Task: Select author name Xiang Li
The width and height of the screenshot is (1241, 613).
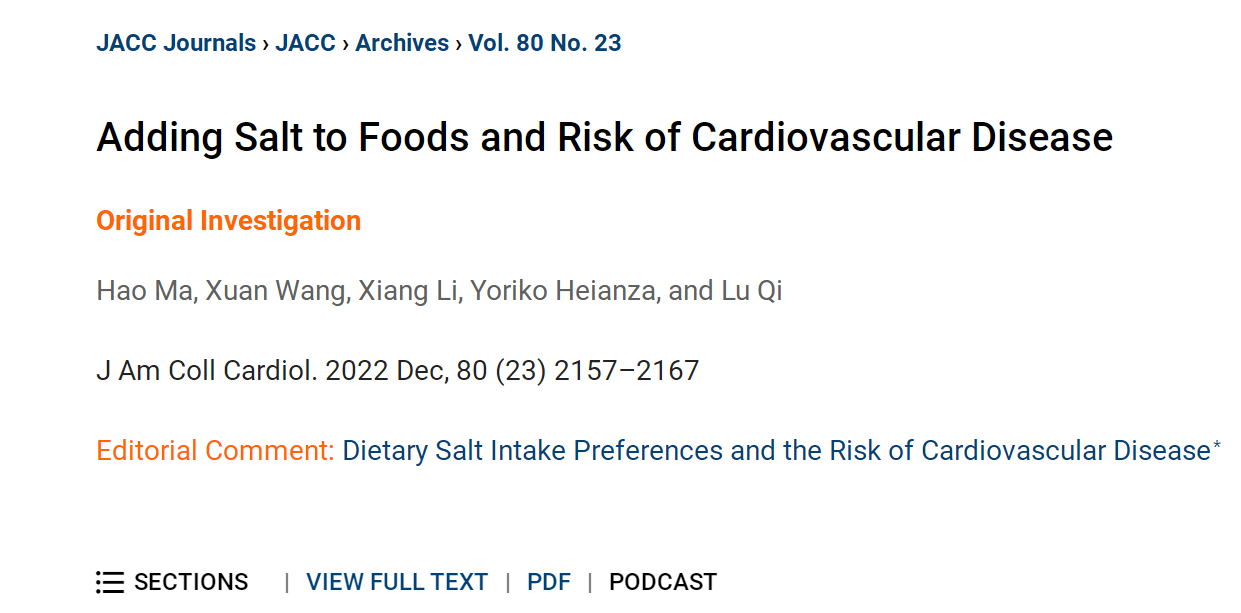Action: 409,291
